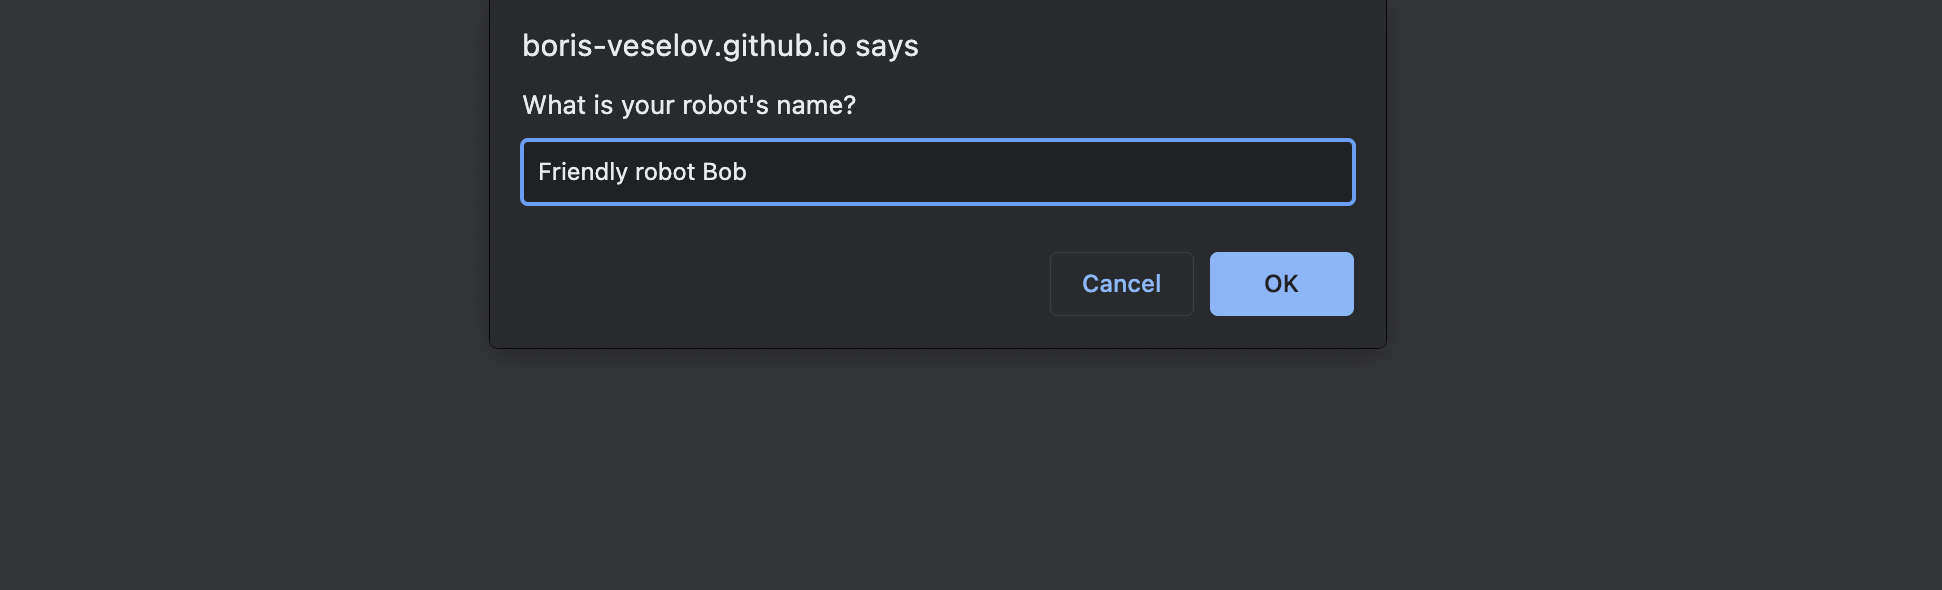Click inside the robot name input field
Image resolution: width=1942 pixels, height=590 pixels.
click(x=936, y=172)
